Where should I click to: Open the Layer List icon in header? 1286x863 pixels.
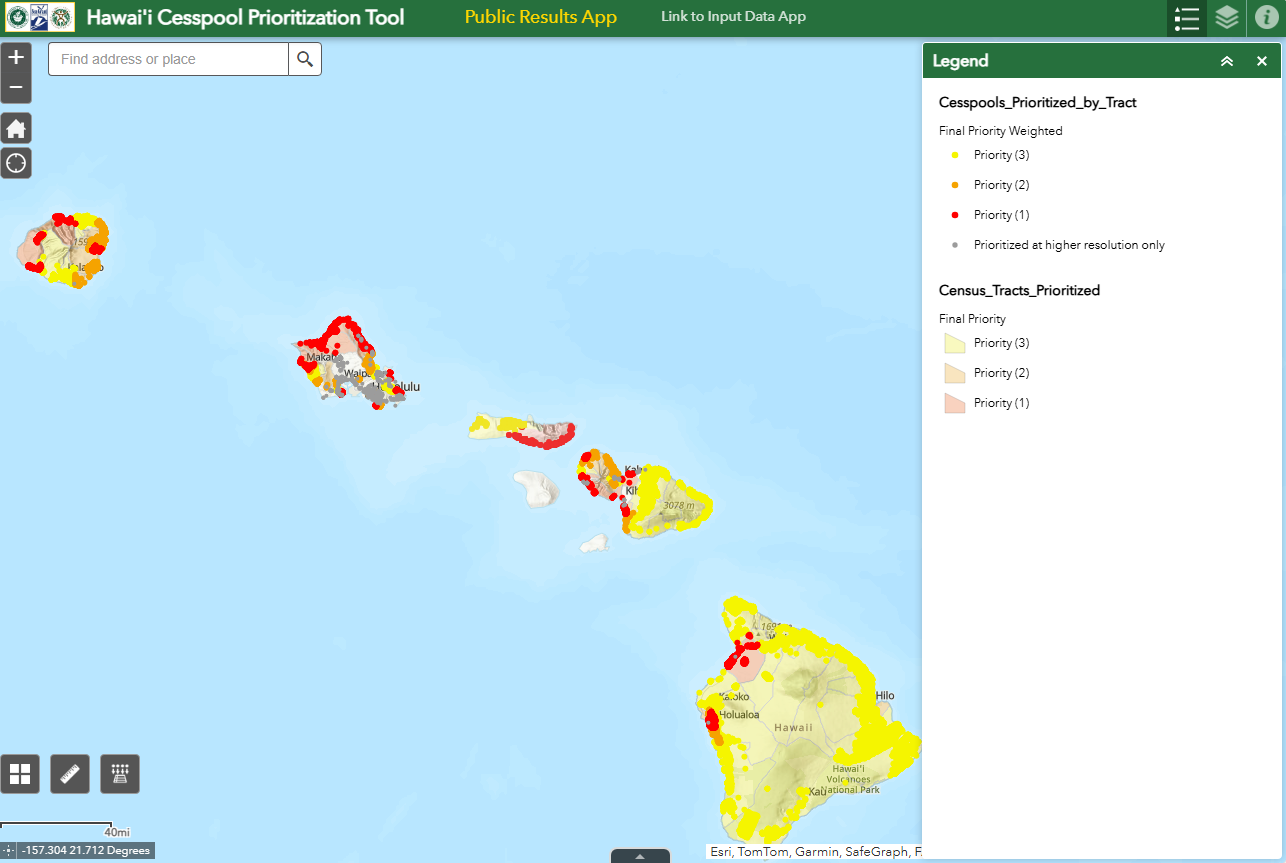(1227, 18)
